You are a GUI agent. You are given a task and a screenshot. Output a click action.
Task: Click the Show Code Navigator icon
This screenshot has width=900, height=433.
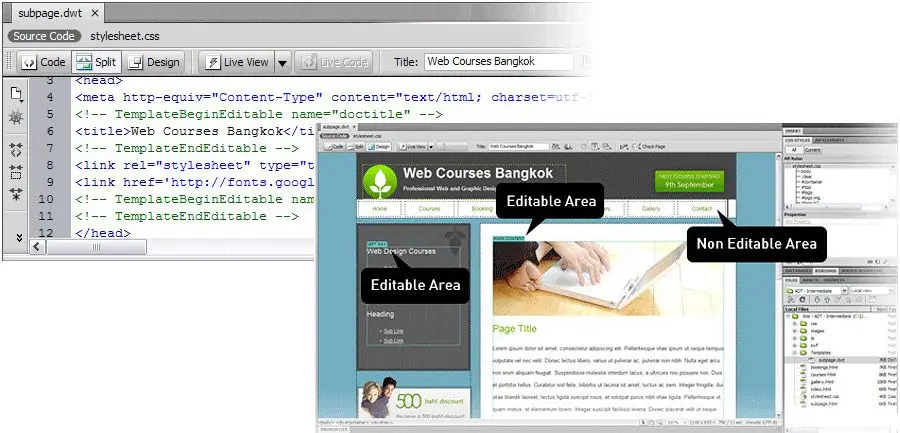(x=17, y=119)
